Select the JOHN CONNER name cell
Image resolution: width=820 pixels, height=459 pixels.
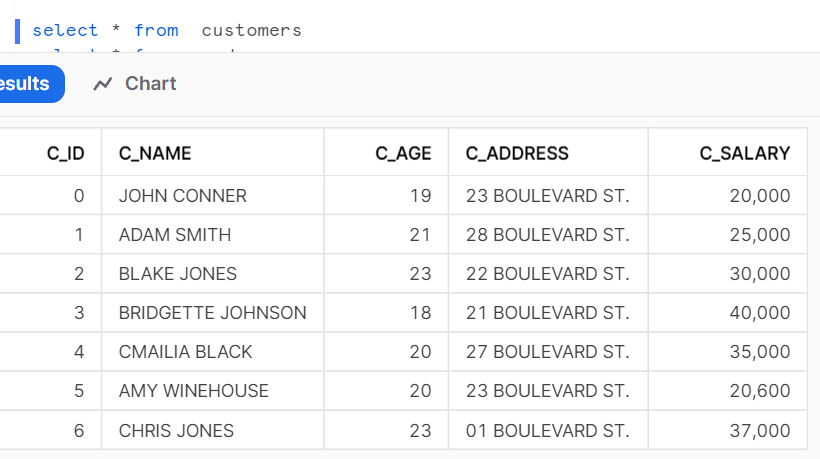[213, 196]
